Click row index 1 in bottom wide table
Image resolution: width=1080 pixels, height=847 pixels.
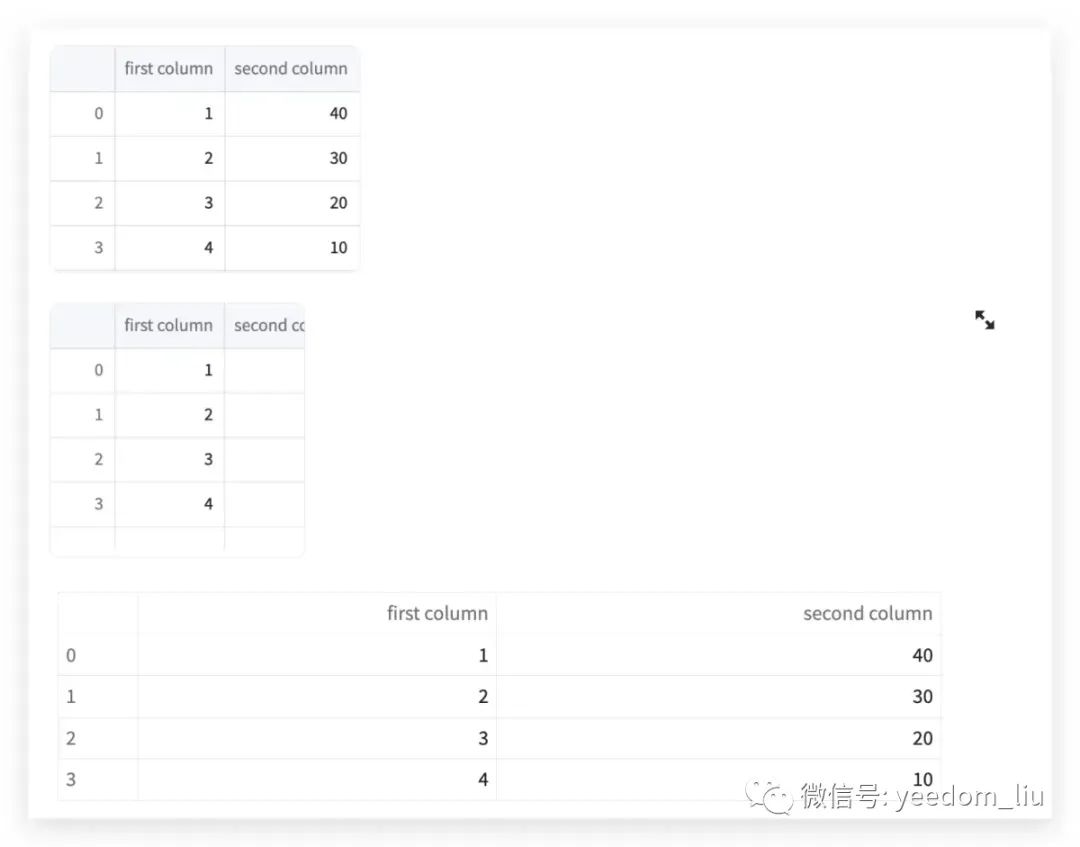[71, 697]
